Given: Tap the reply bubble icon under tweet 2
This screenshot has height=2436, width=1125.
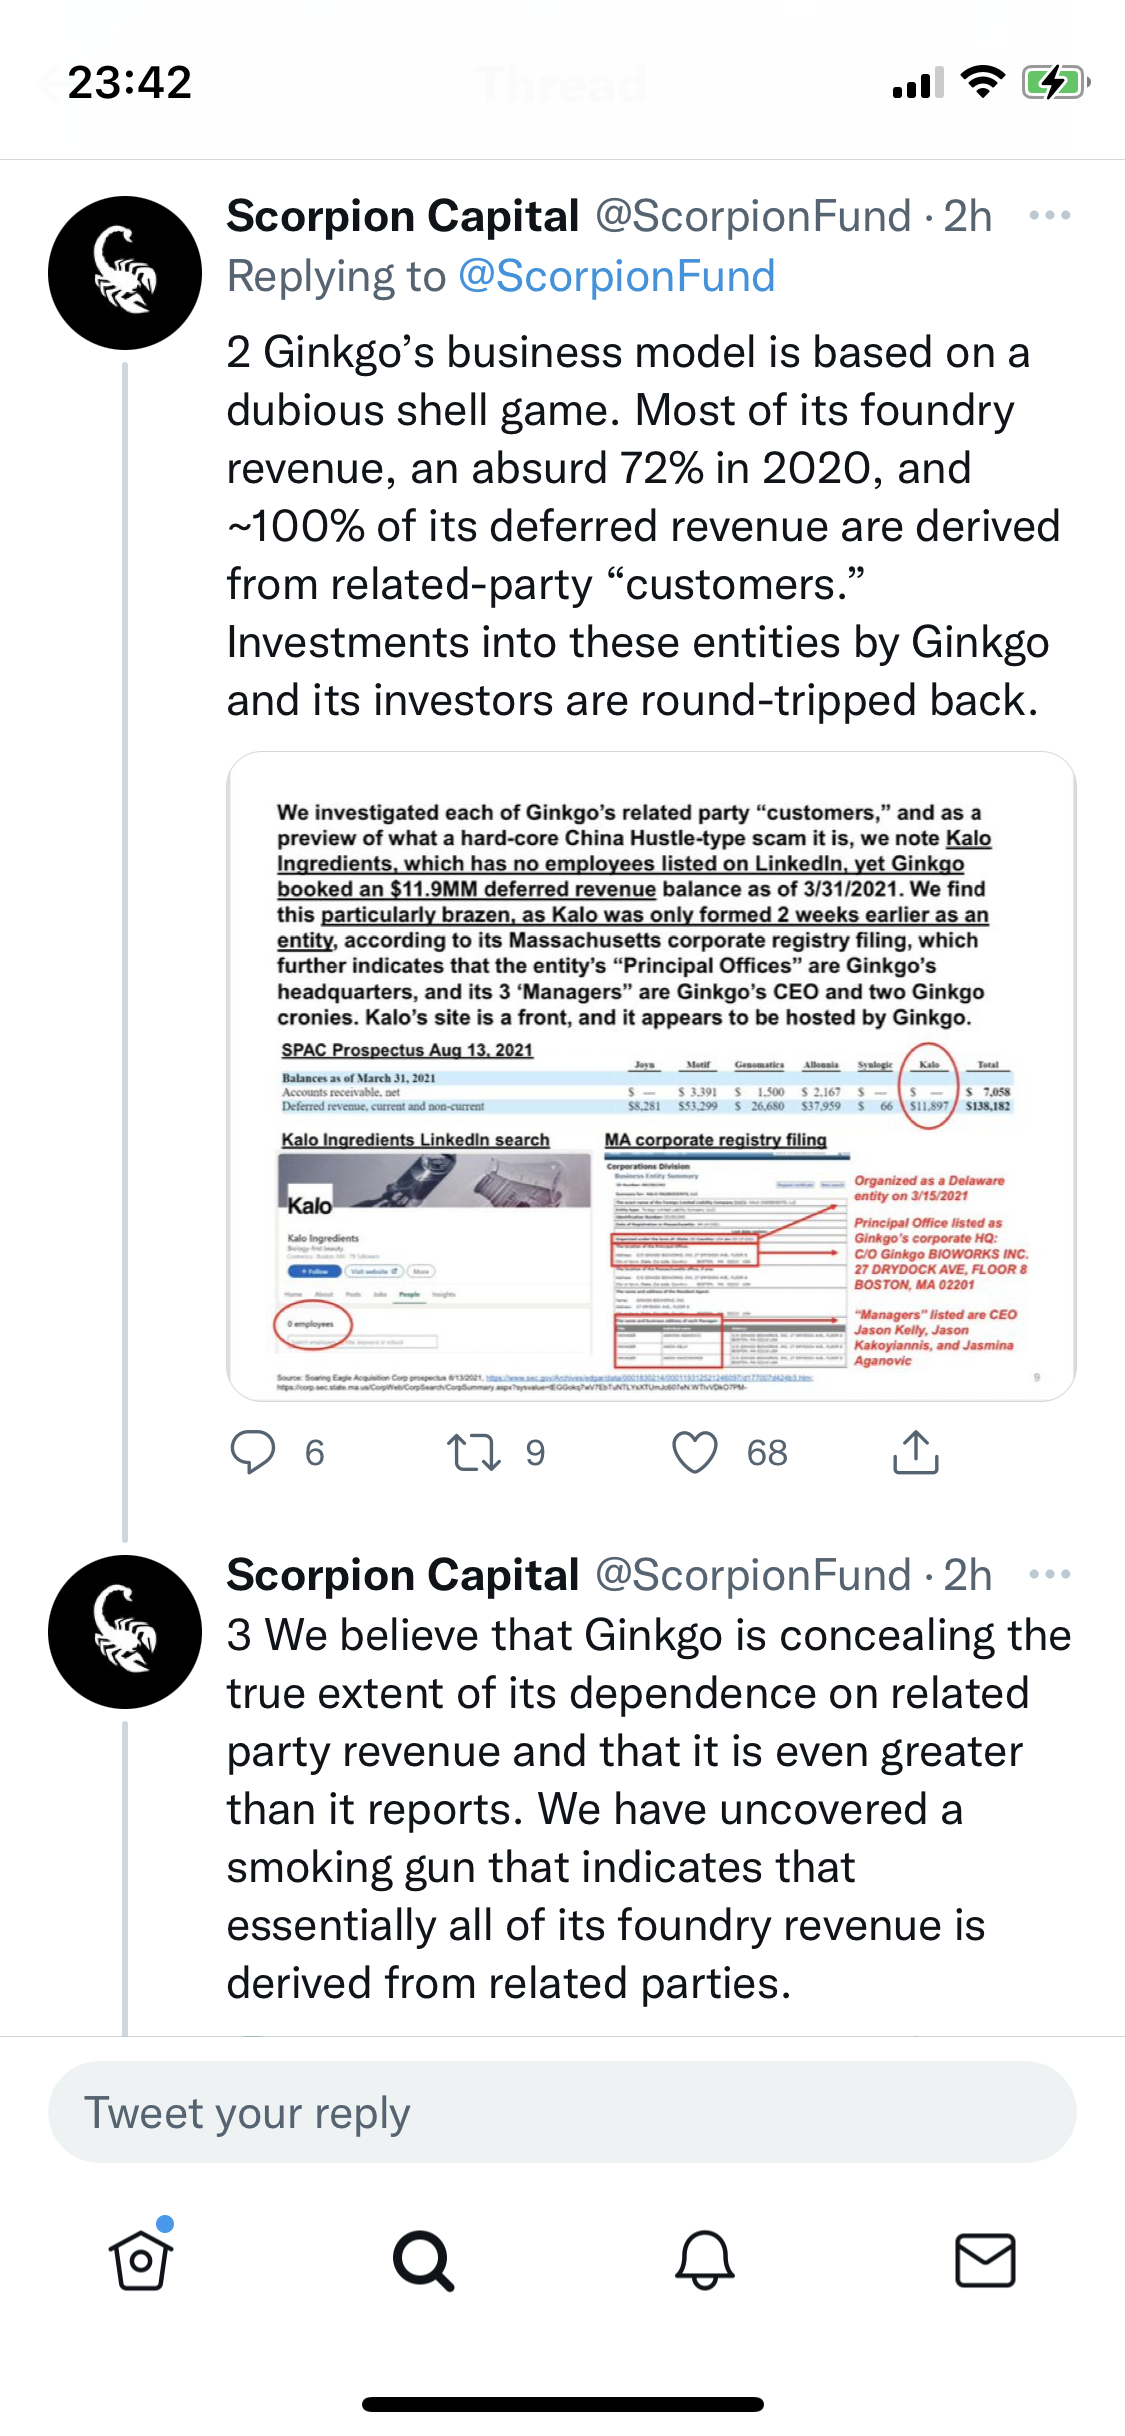Looking at the screenshot, I should [253, 1452].
